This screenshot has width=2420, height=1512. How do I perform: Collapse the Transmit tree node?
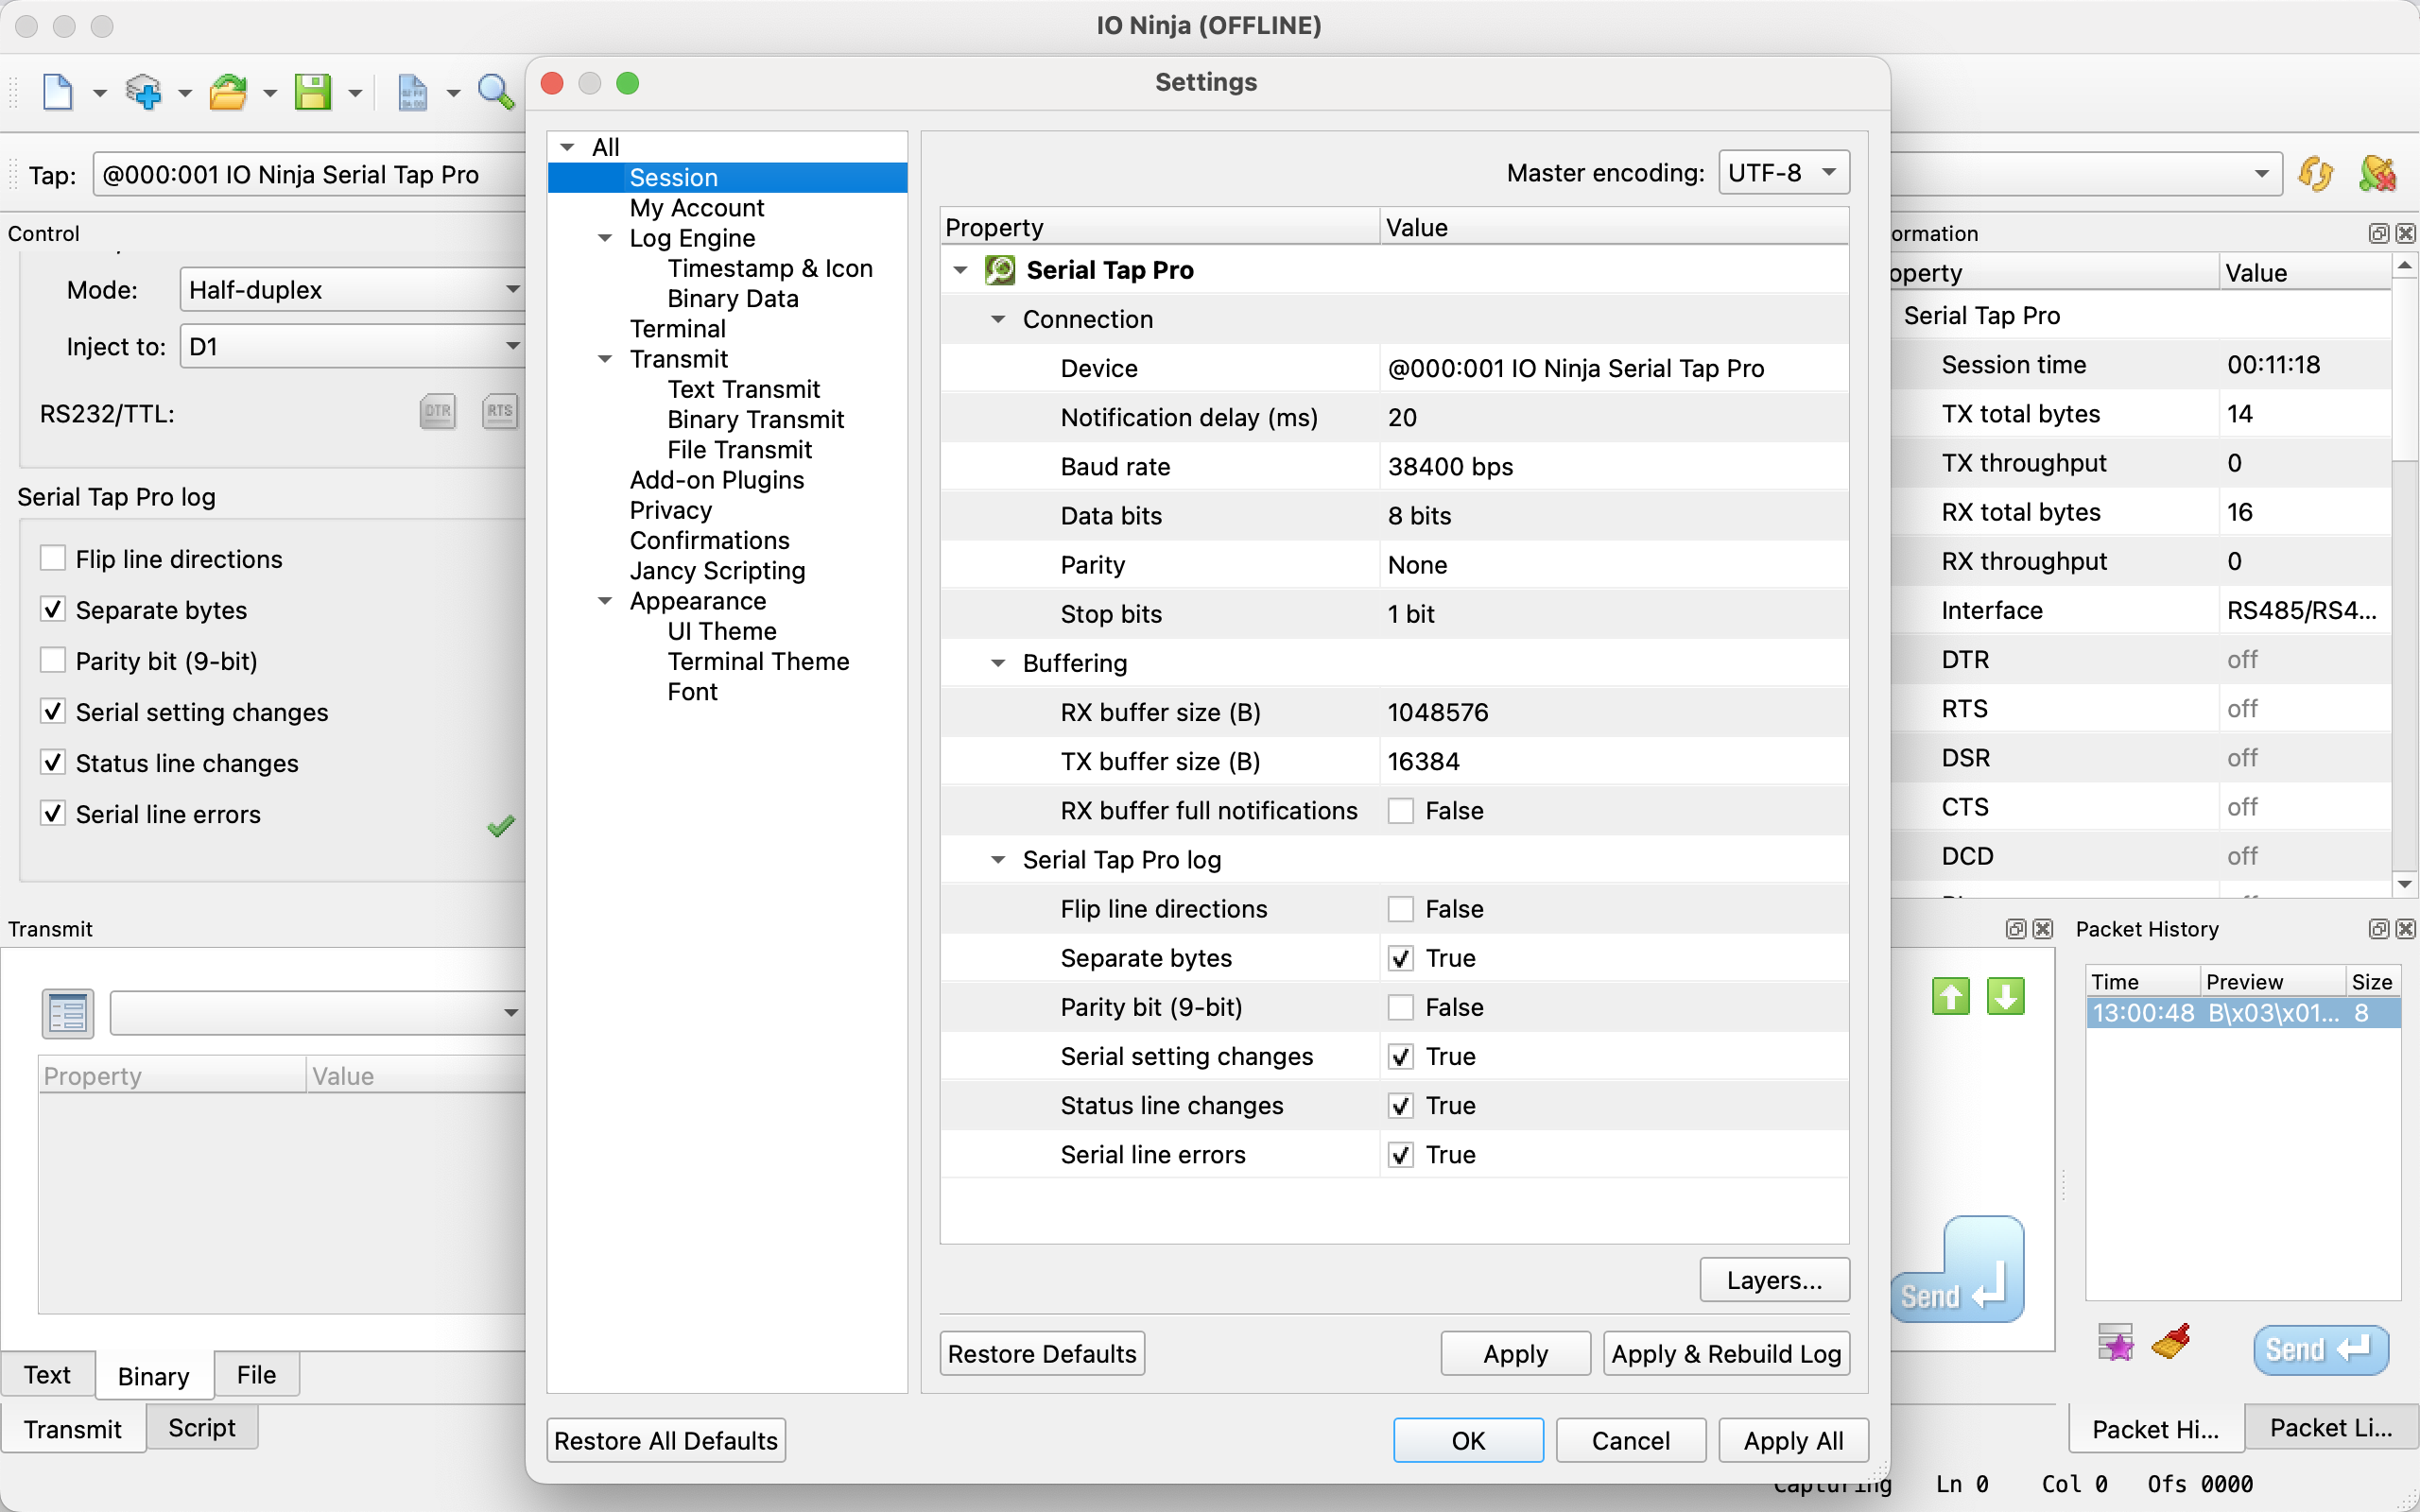click(605, 359)
